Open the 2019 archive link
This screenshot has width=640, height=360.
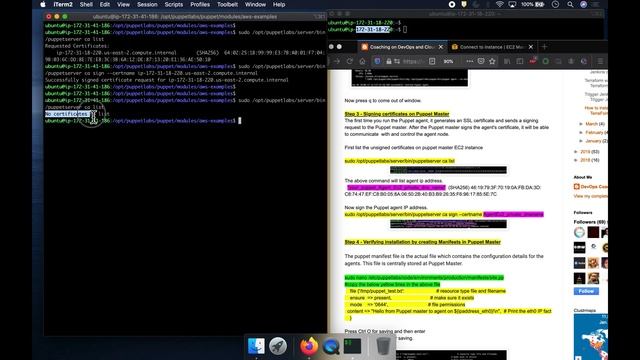pos(585,151)
